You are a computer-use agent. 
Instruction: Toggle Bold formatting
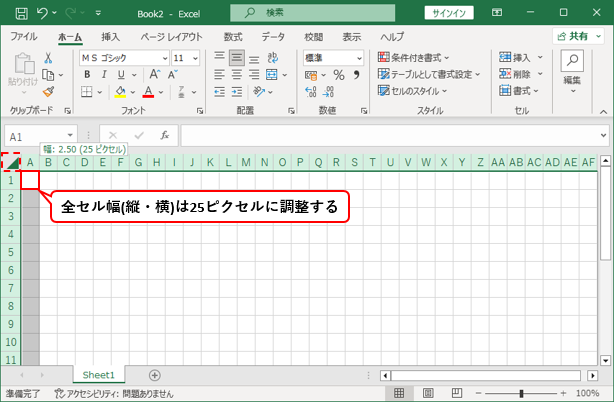pos(87,74)
